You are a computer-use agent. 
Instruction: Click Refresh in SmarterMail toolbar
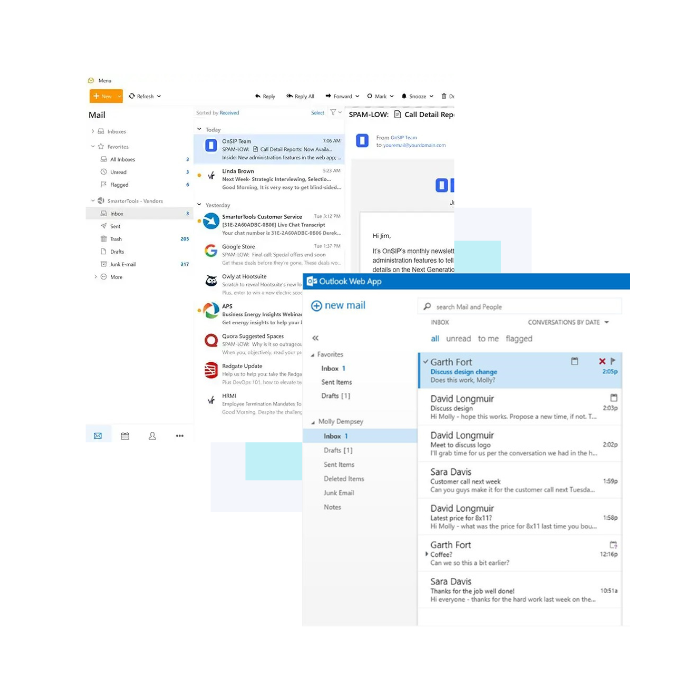[x=142, y=96]
